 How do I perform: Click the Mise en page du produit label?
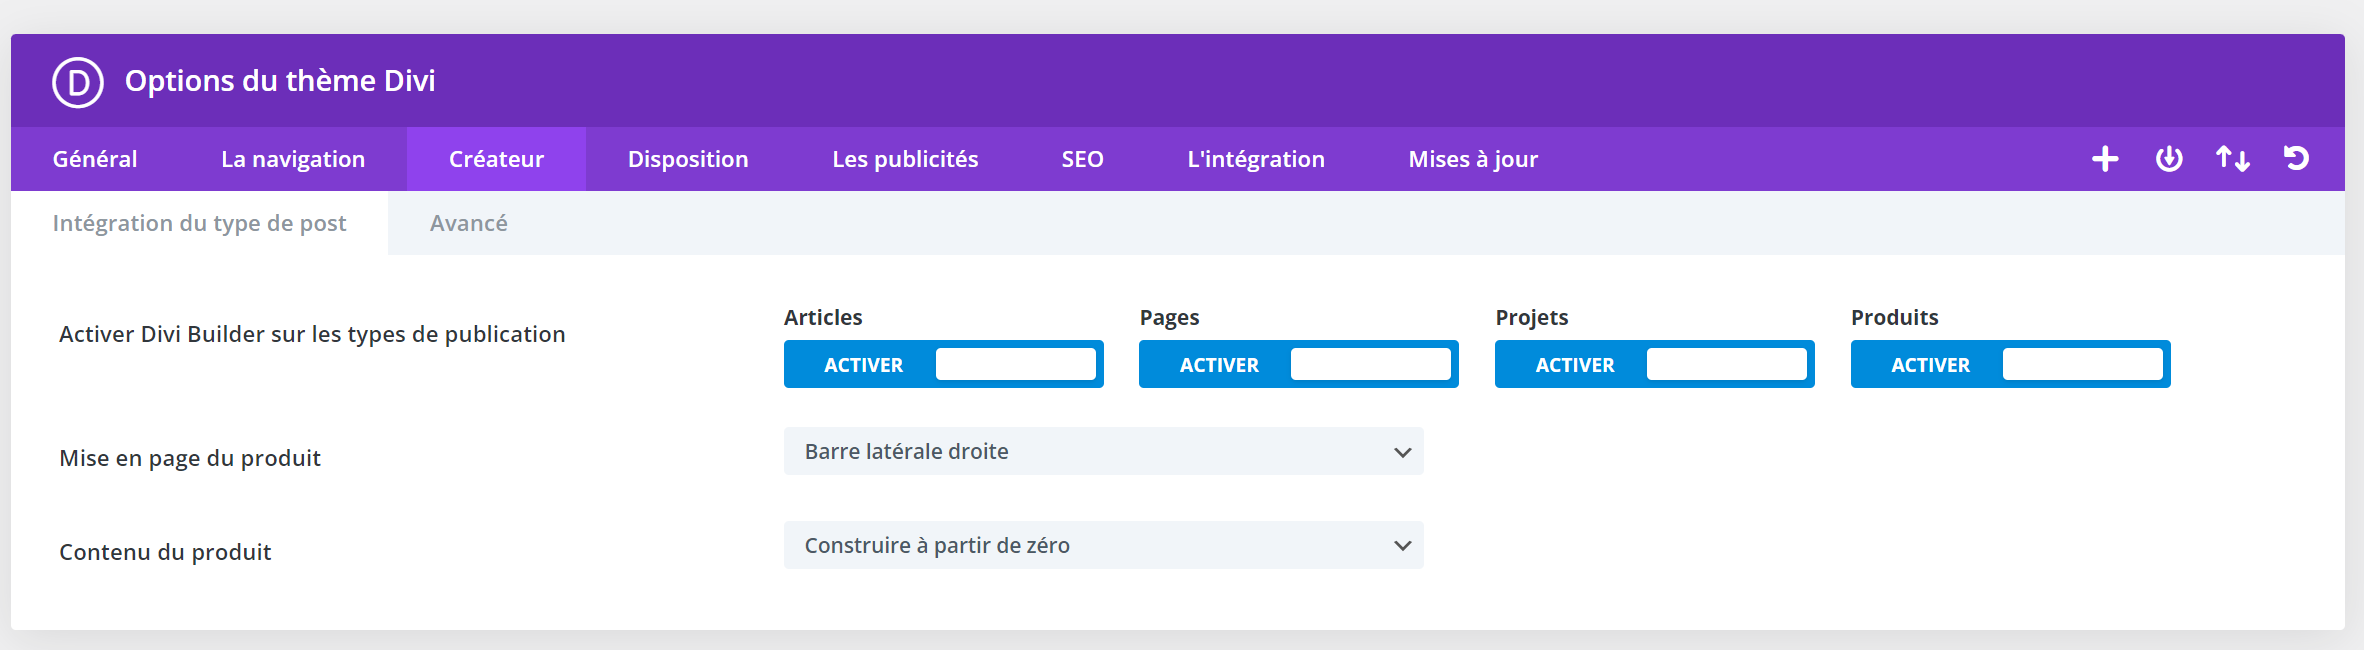point(190,458)
